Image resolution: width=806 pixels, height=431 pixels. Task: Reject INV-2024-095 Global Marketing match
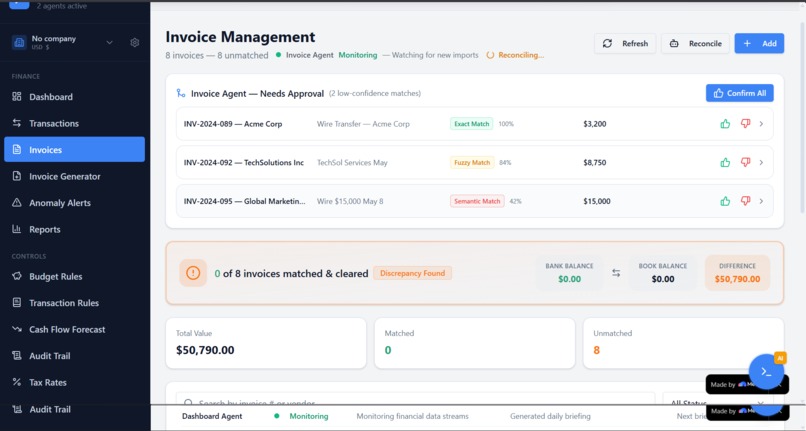745,201
